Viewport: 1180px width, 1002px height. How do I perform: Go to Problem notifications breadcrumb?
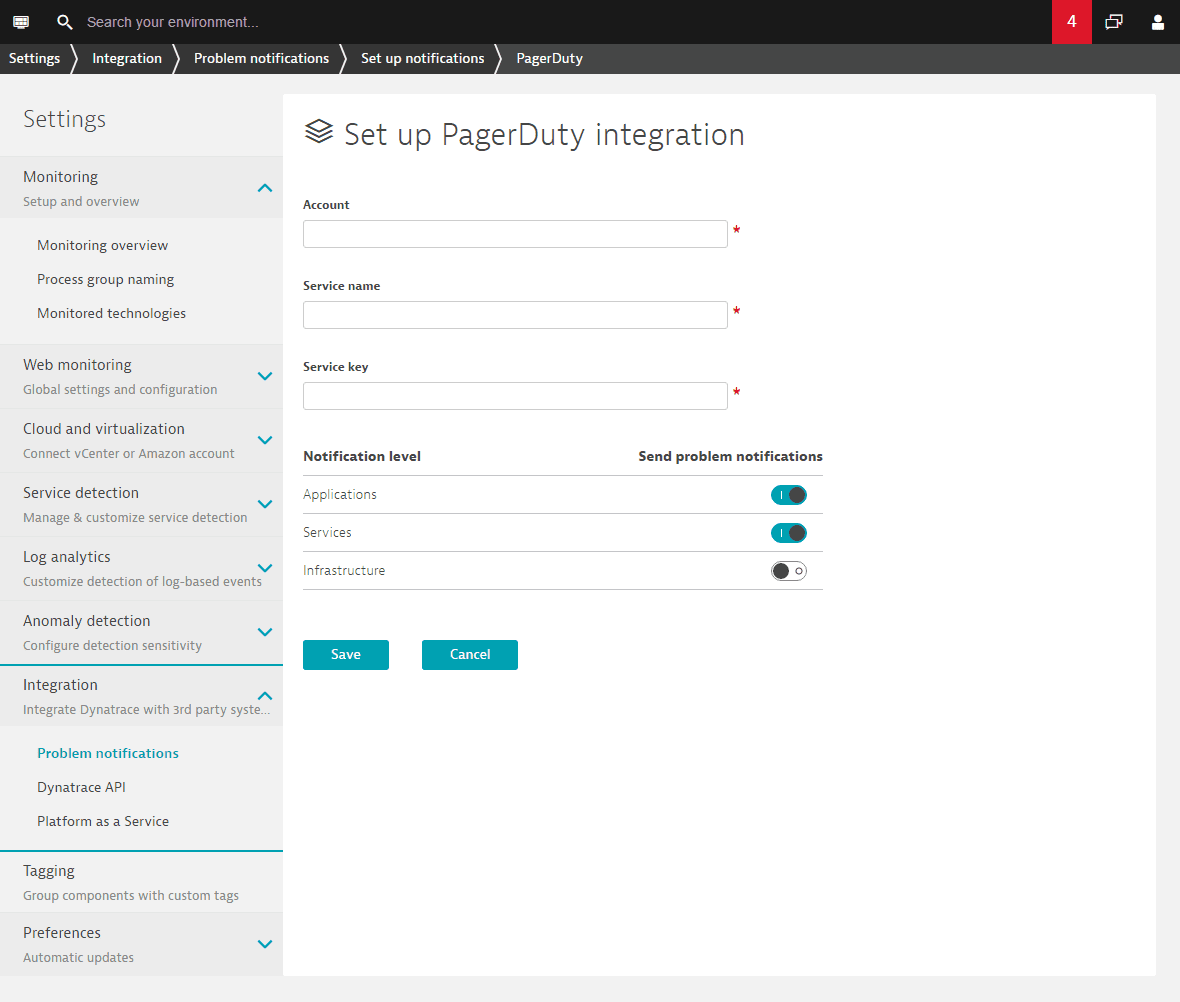tap(261, 58)
